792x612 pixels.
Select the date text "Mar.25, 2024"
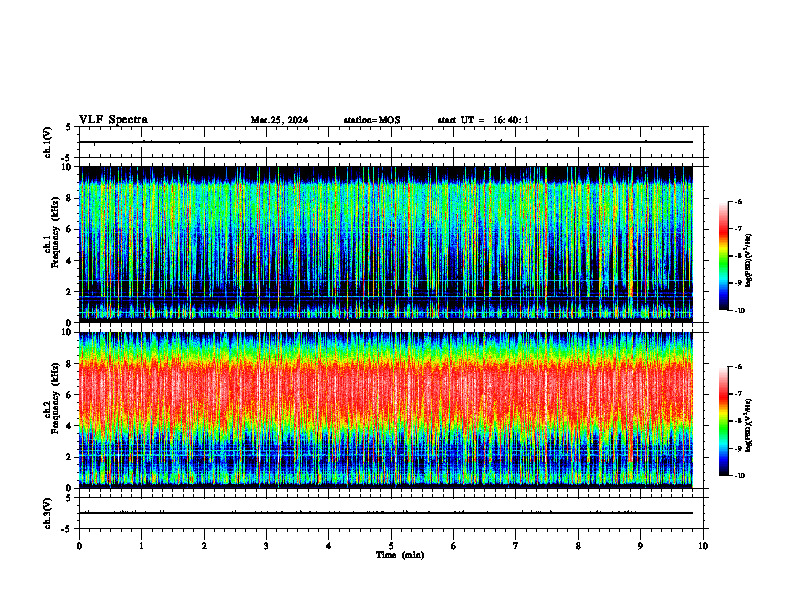(279, 120)
